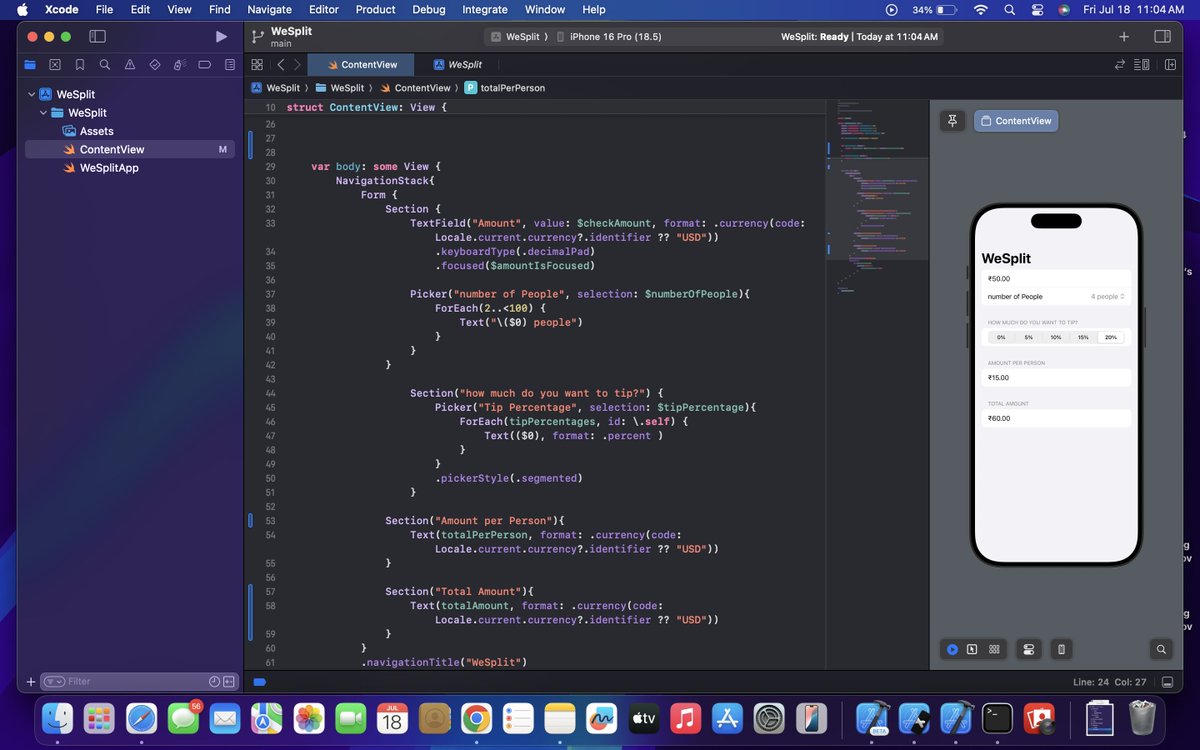The height and width of the screenshot is (750, 1200).
Task: Select ContentView in the navigator
Action: point(130,149)
